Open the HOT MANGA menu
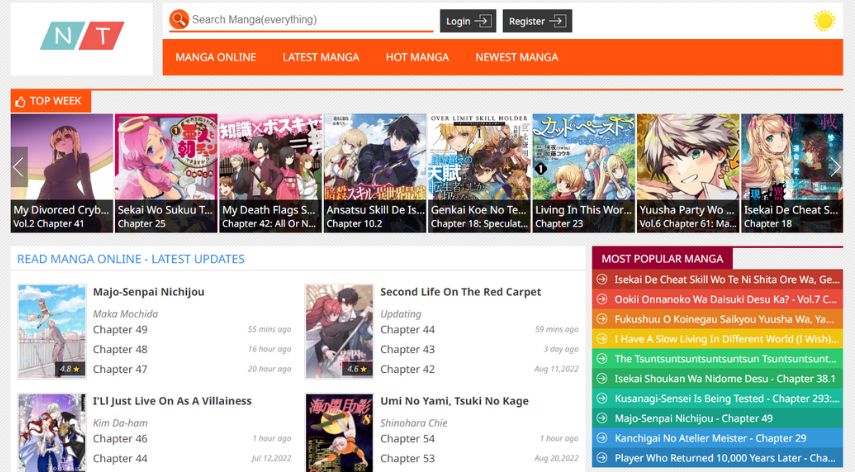This screenshot has width=855, height=472. click(x=417, y=57)
